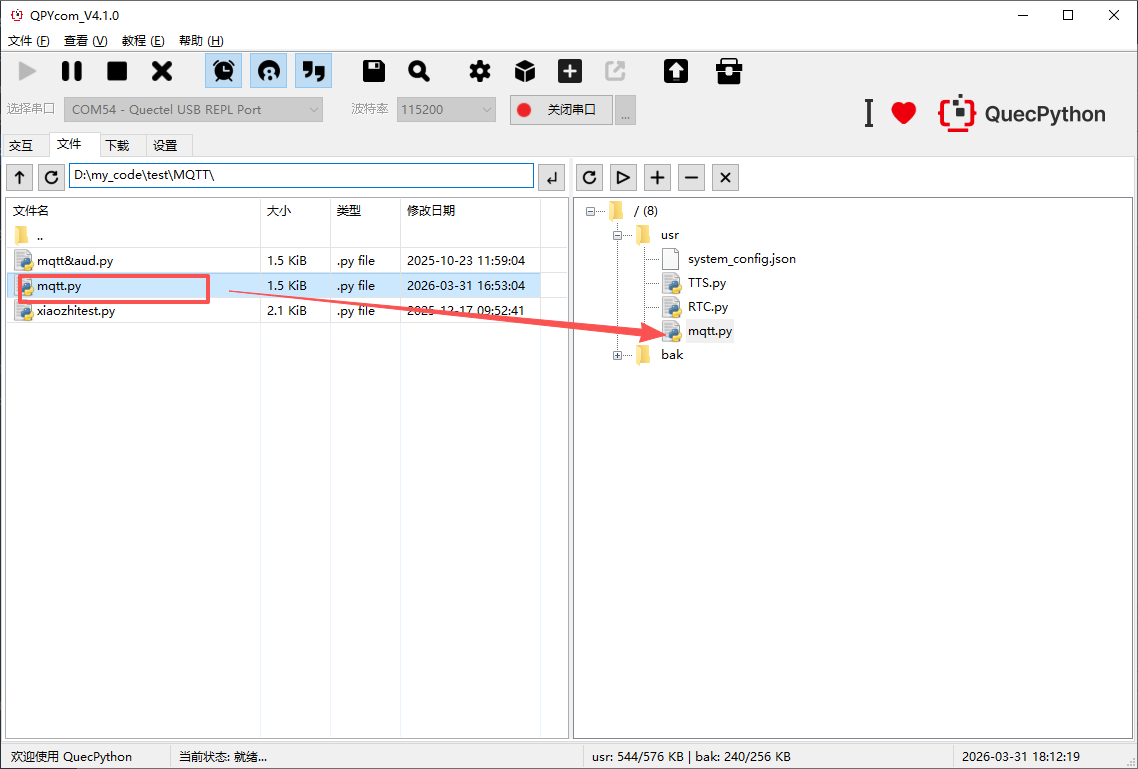
Task: Click the 3D cube package icon
Action: pyautogui.click(x=525, y=71)
